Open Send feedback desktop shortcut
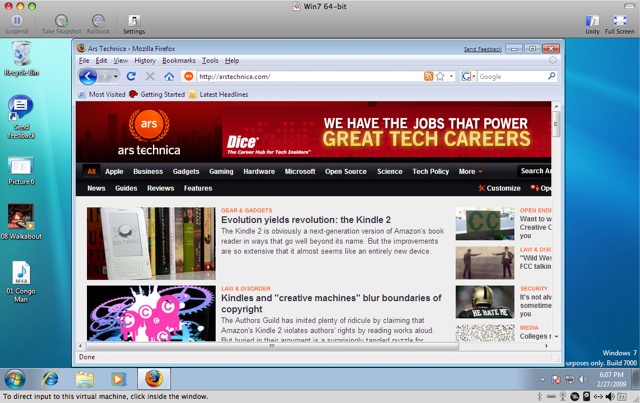This screenshot has height=403, width=640. 21,117
